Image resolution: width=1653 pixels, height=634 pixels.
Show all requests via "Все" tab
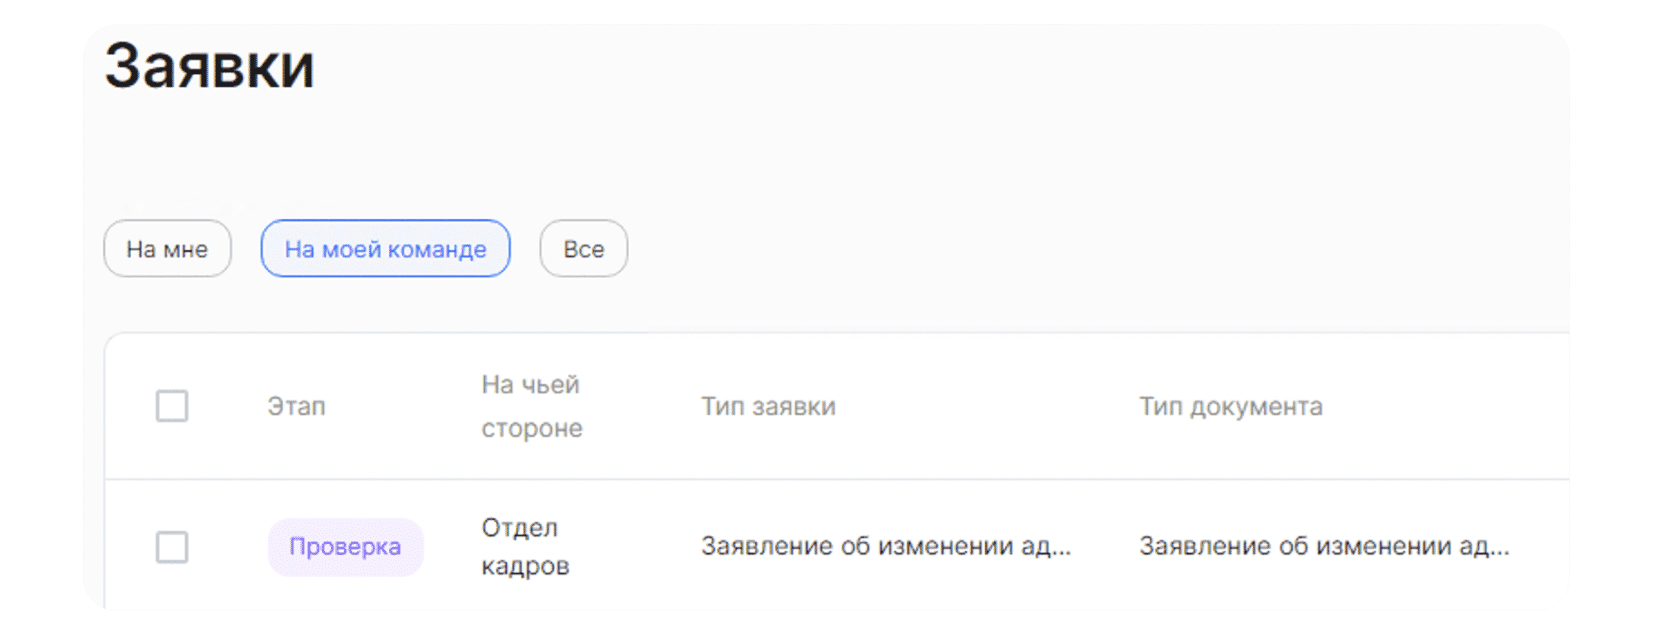tap(583, 249)
